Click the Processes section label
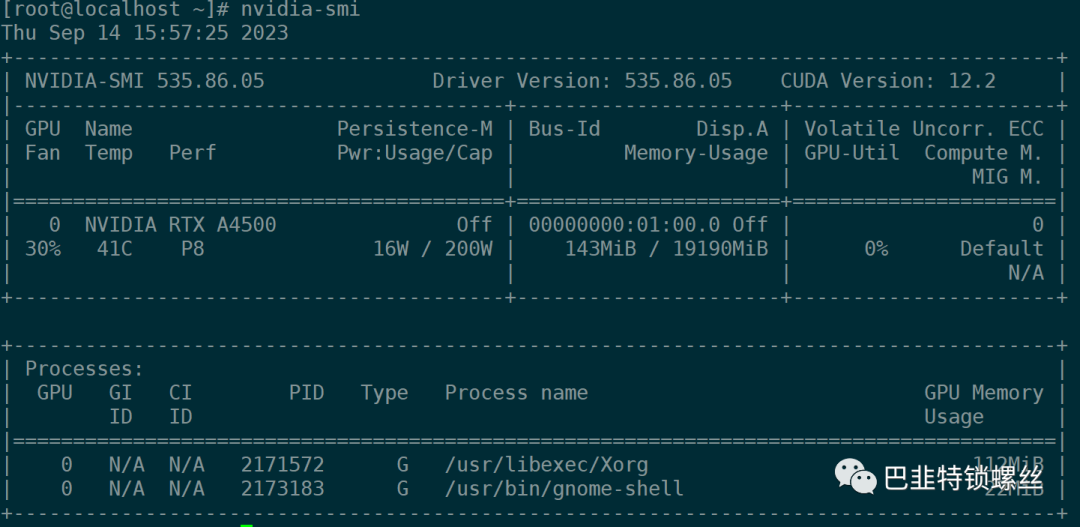 point(84,369)
